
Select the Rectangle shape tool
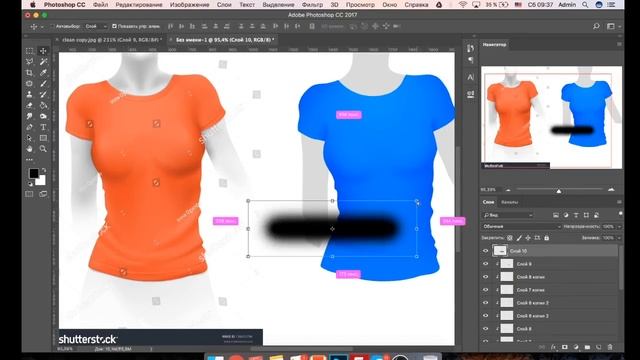(x=43, y=138)
